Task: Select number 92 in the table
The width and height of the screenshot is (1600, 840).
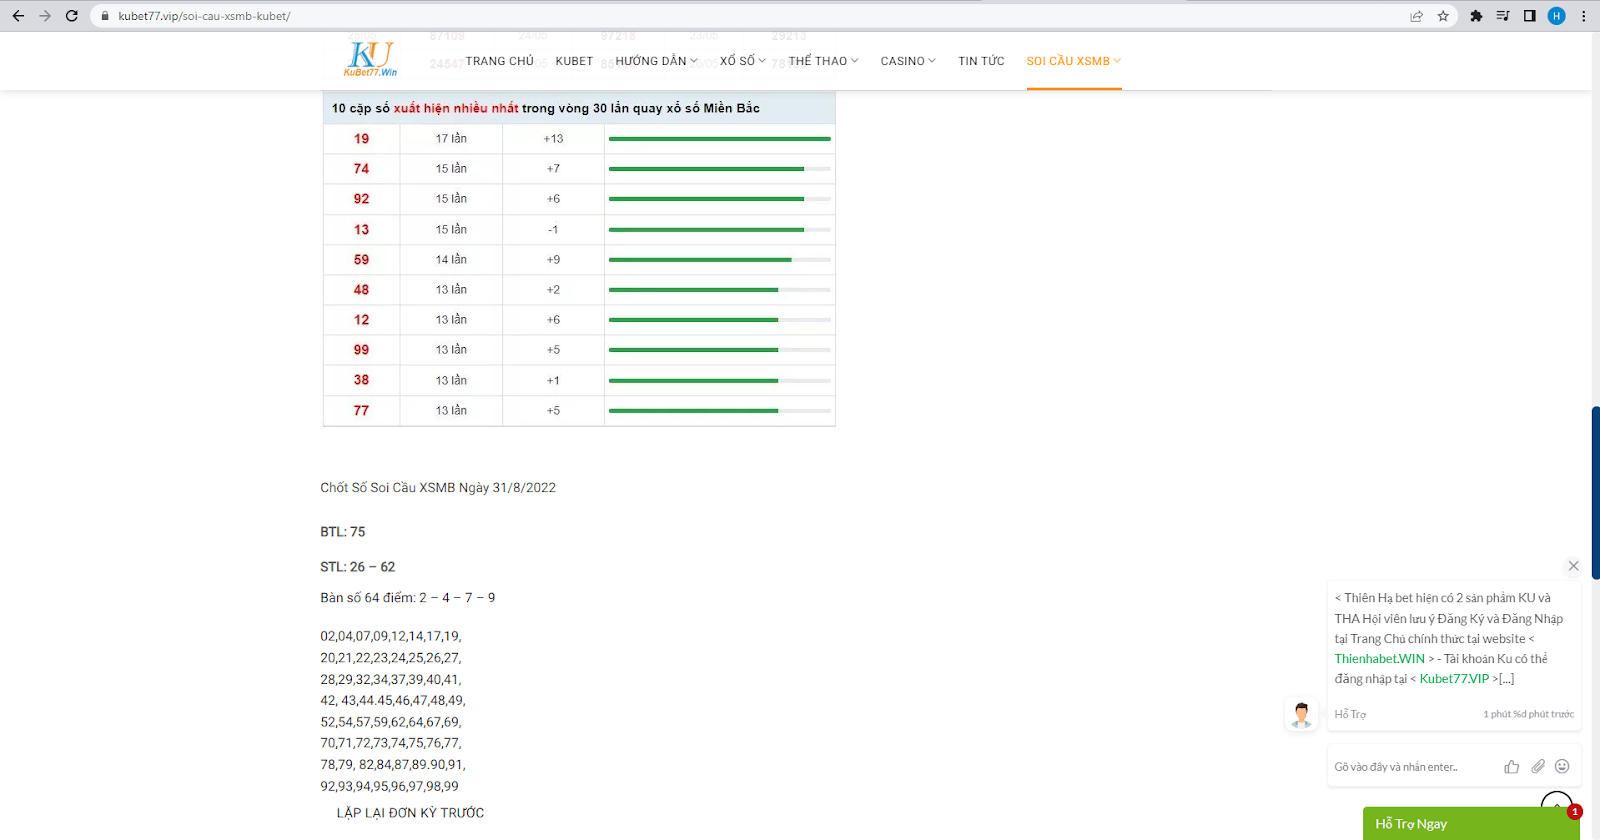Action: [x=361, y=199]
